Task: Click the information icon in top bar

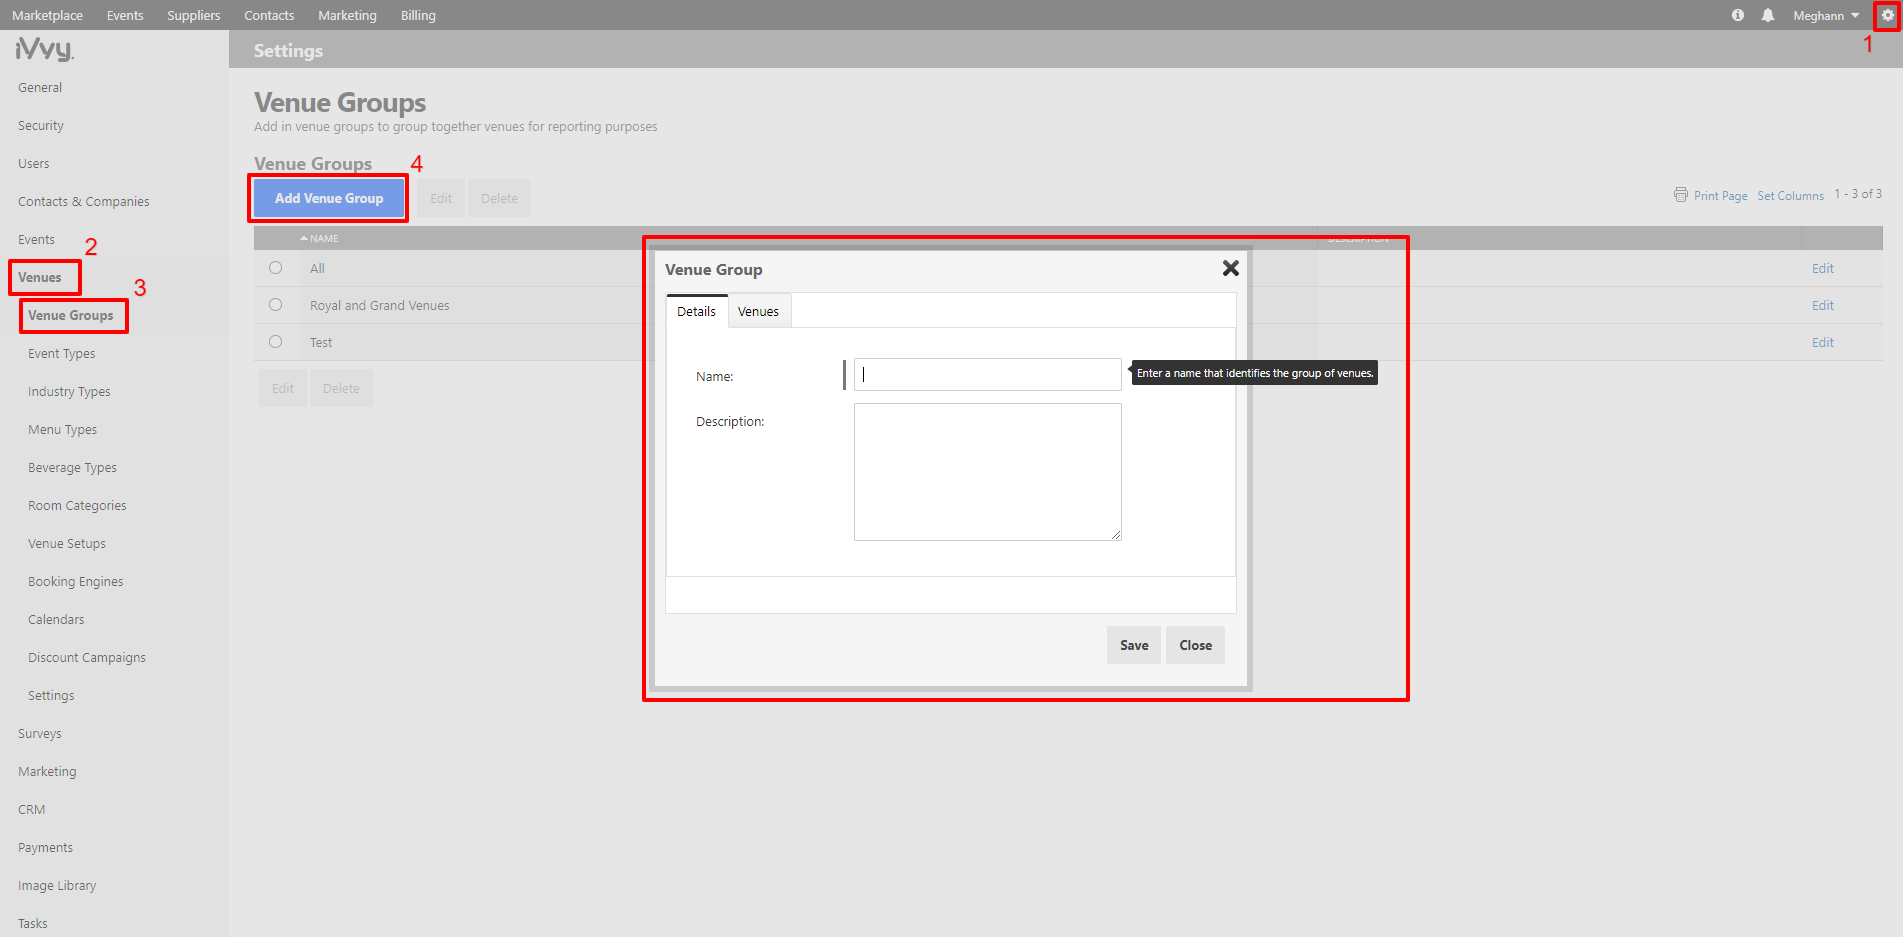Action: point(1738,15)
